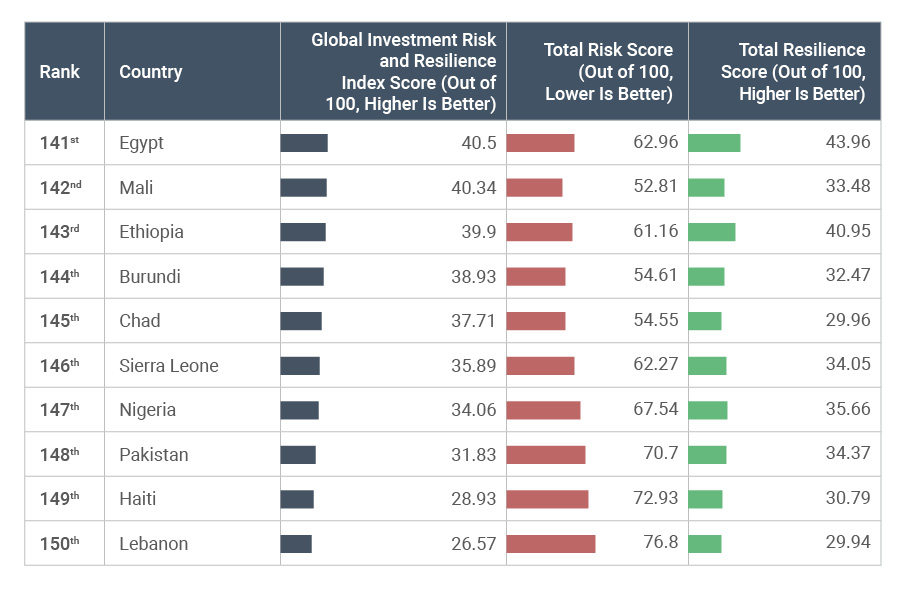Click Haiti's red risk score bar
The height and width of the screenshot is (590, 905).
tap(547, 499)
